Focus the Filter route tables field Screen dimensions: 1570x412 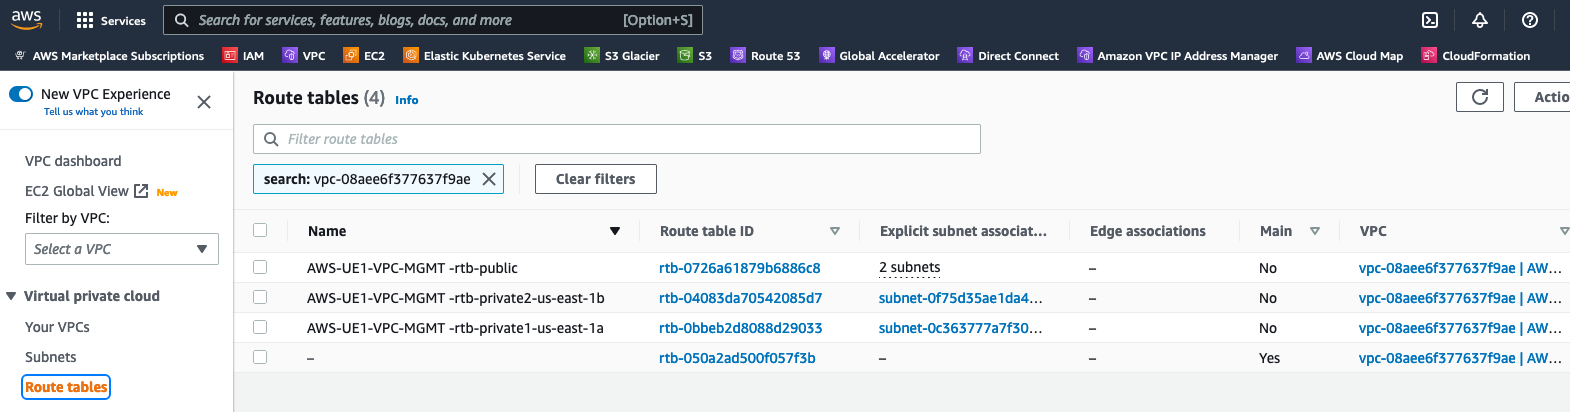pos(617,139)
